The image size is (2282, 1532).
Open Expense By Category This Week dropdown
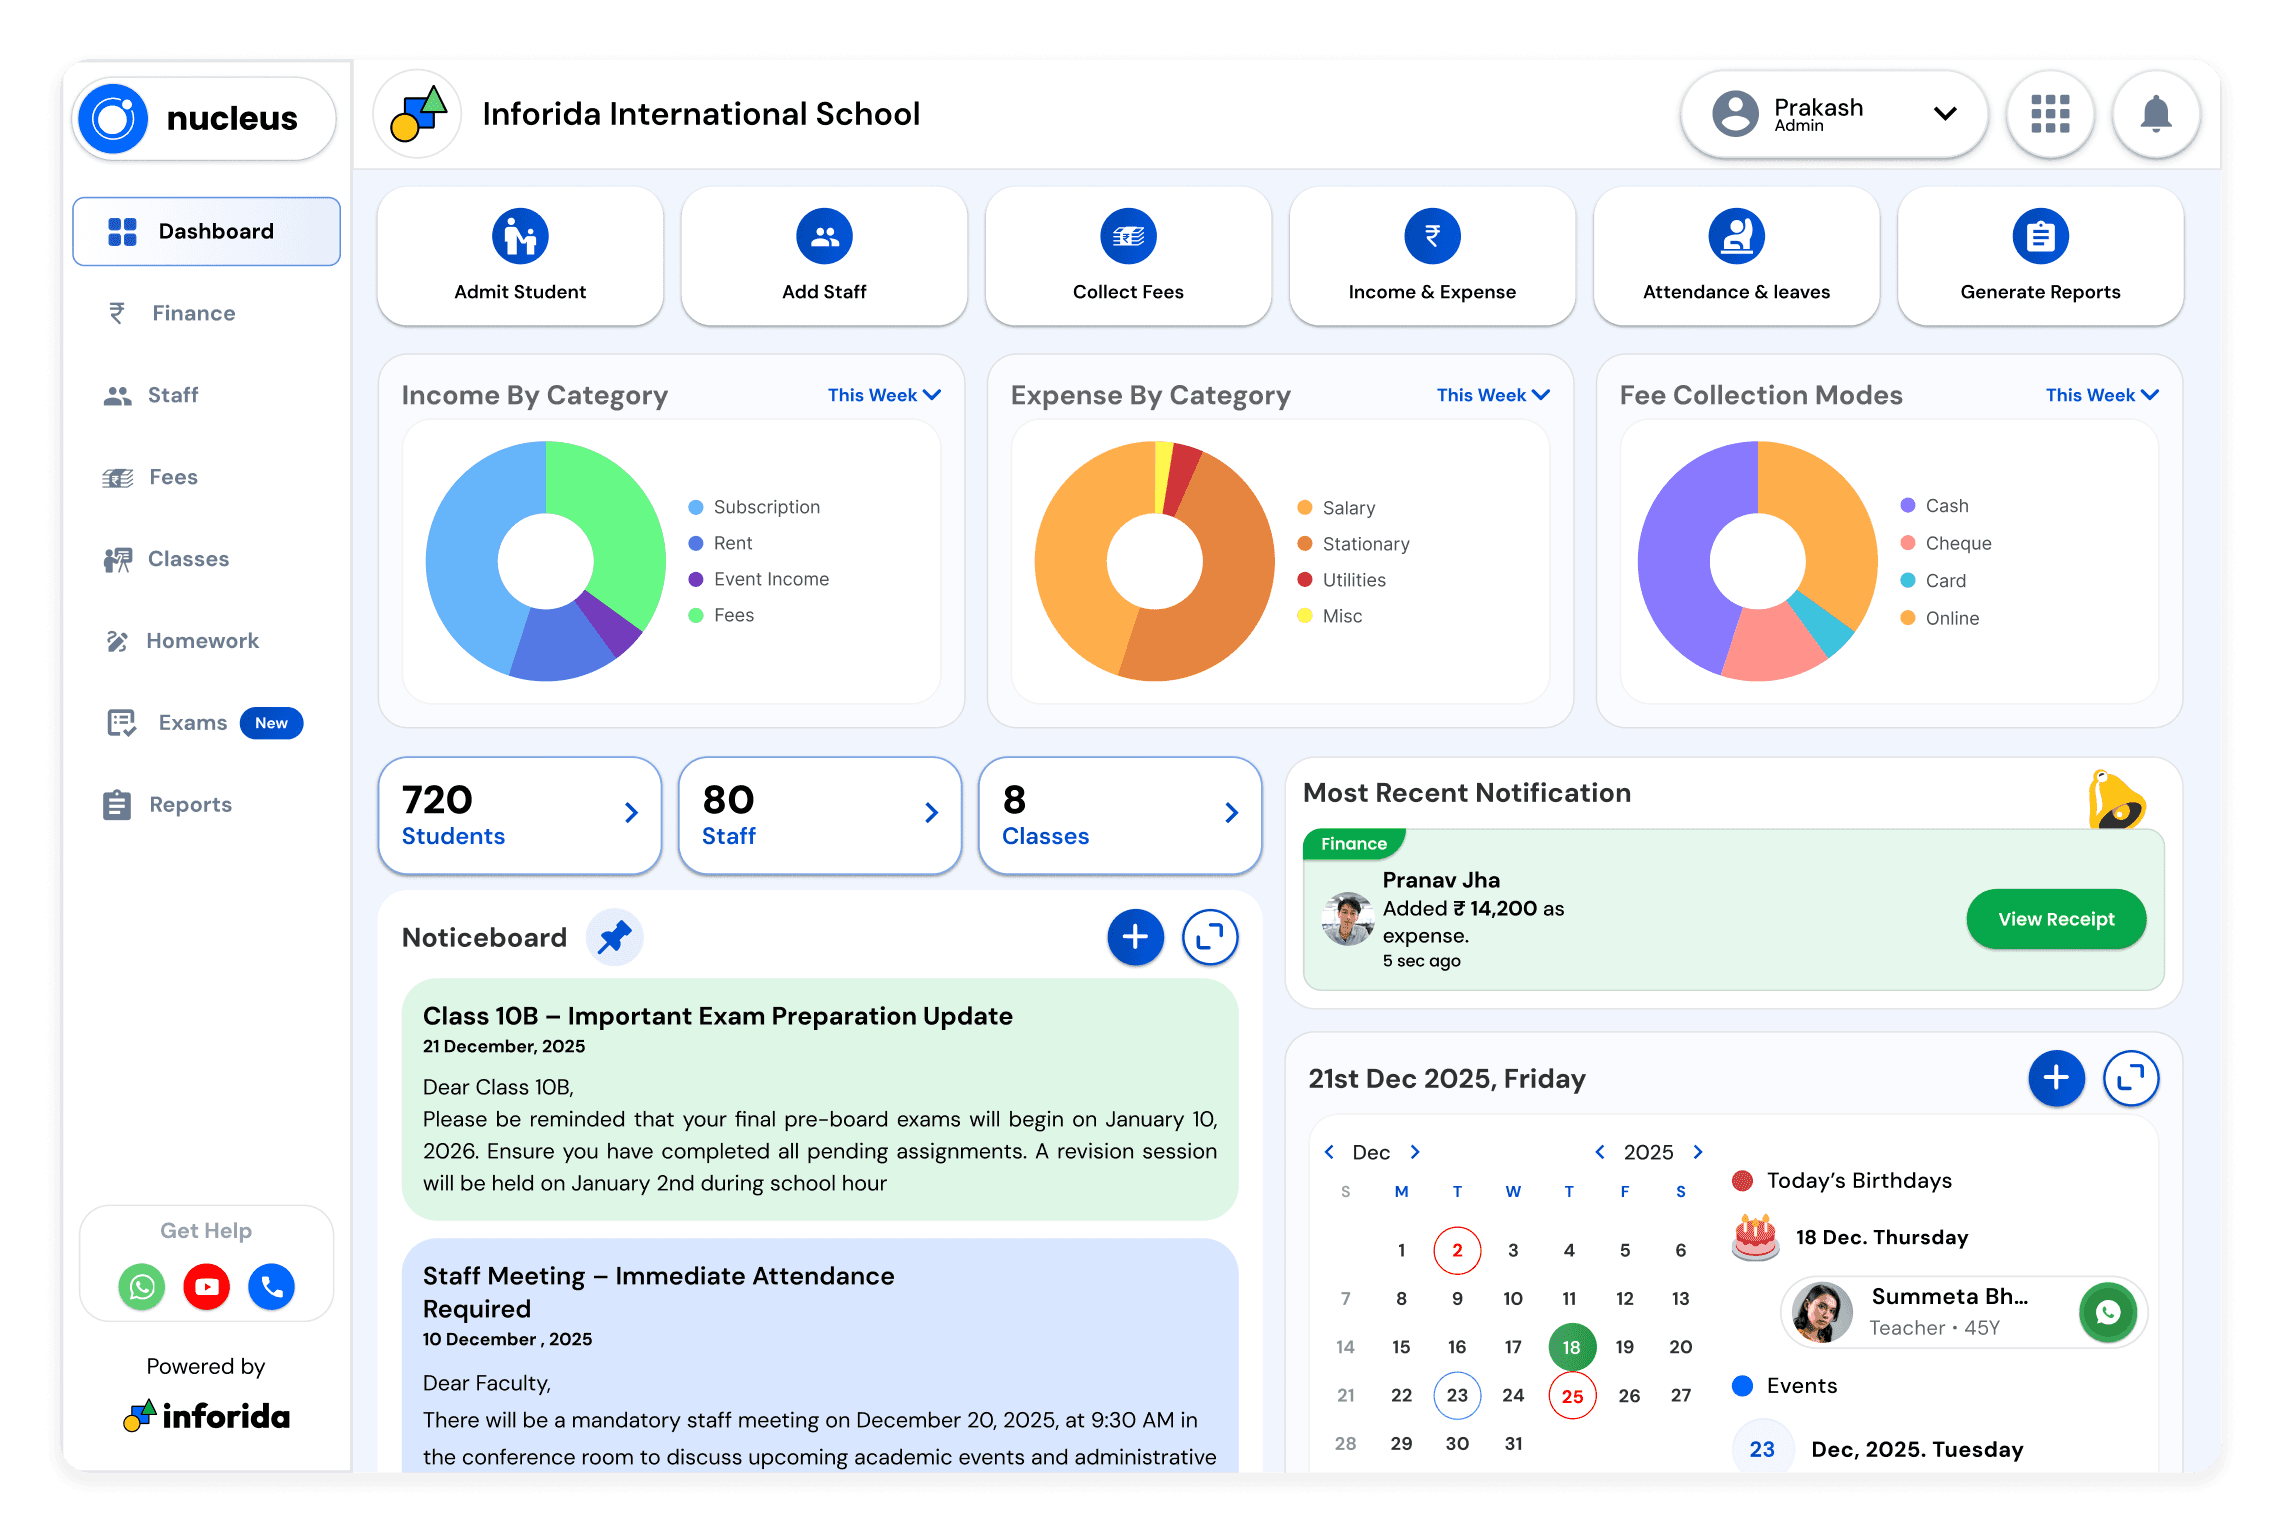click(x=1493, y=395)
